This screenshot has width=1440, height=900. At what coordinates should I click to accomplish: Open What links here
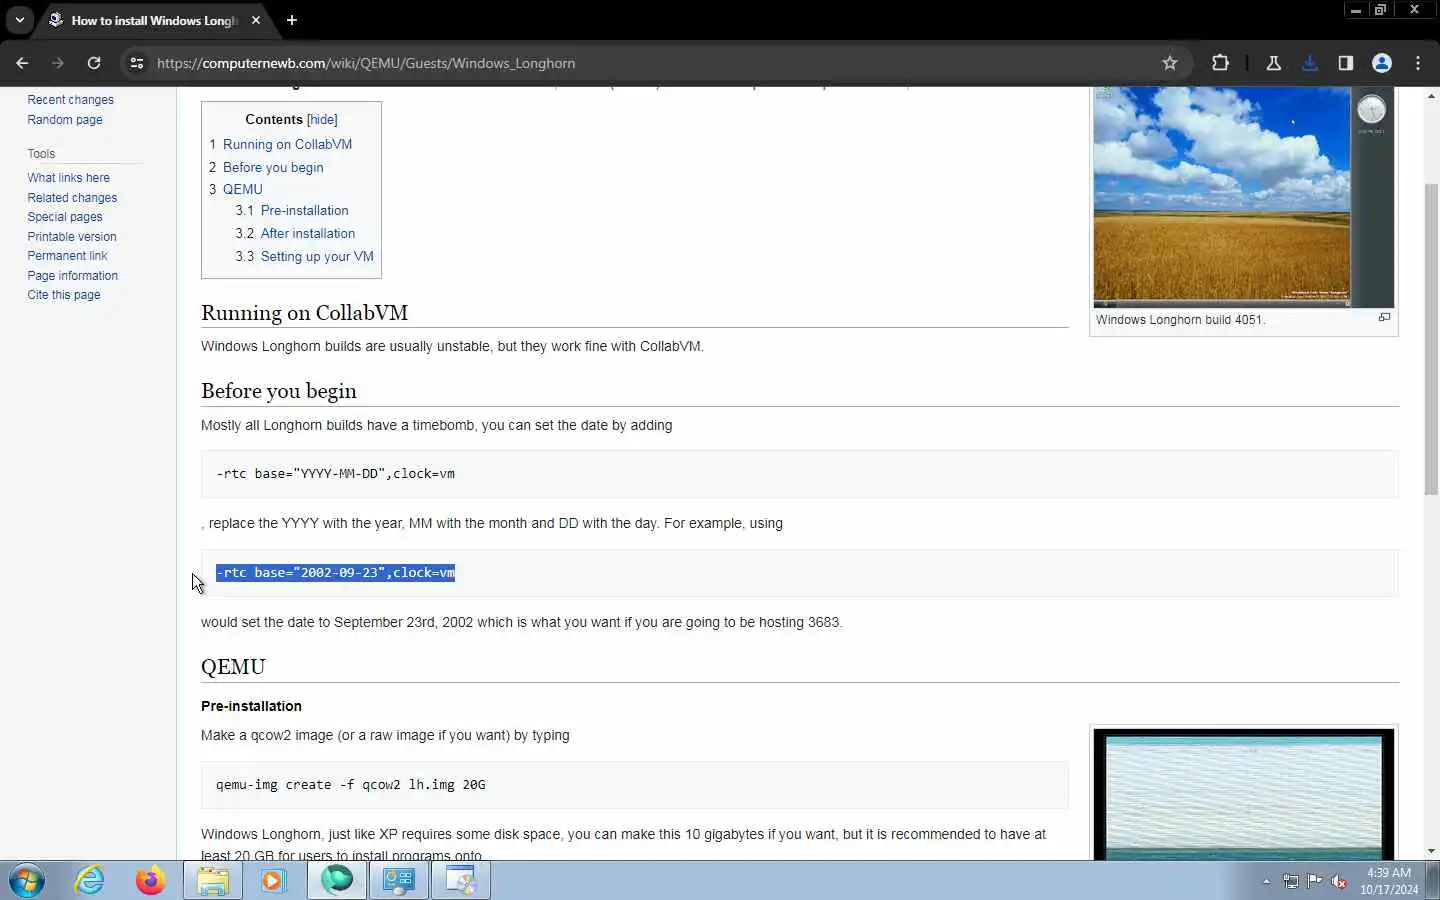coord(69,178)
